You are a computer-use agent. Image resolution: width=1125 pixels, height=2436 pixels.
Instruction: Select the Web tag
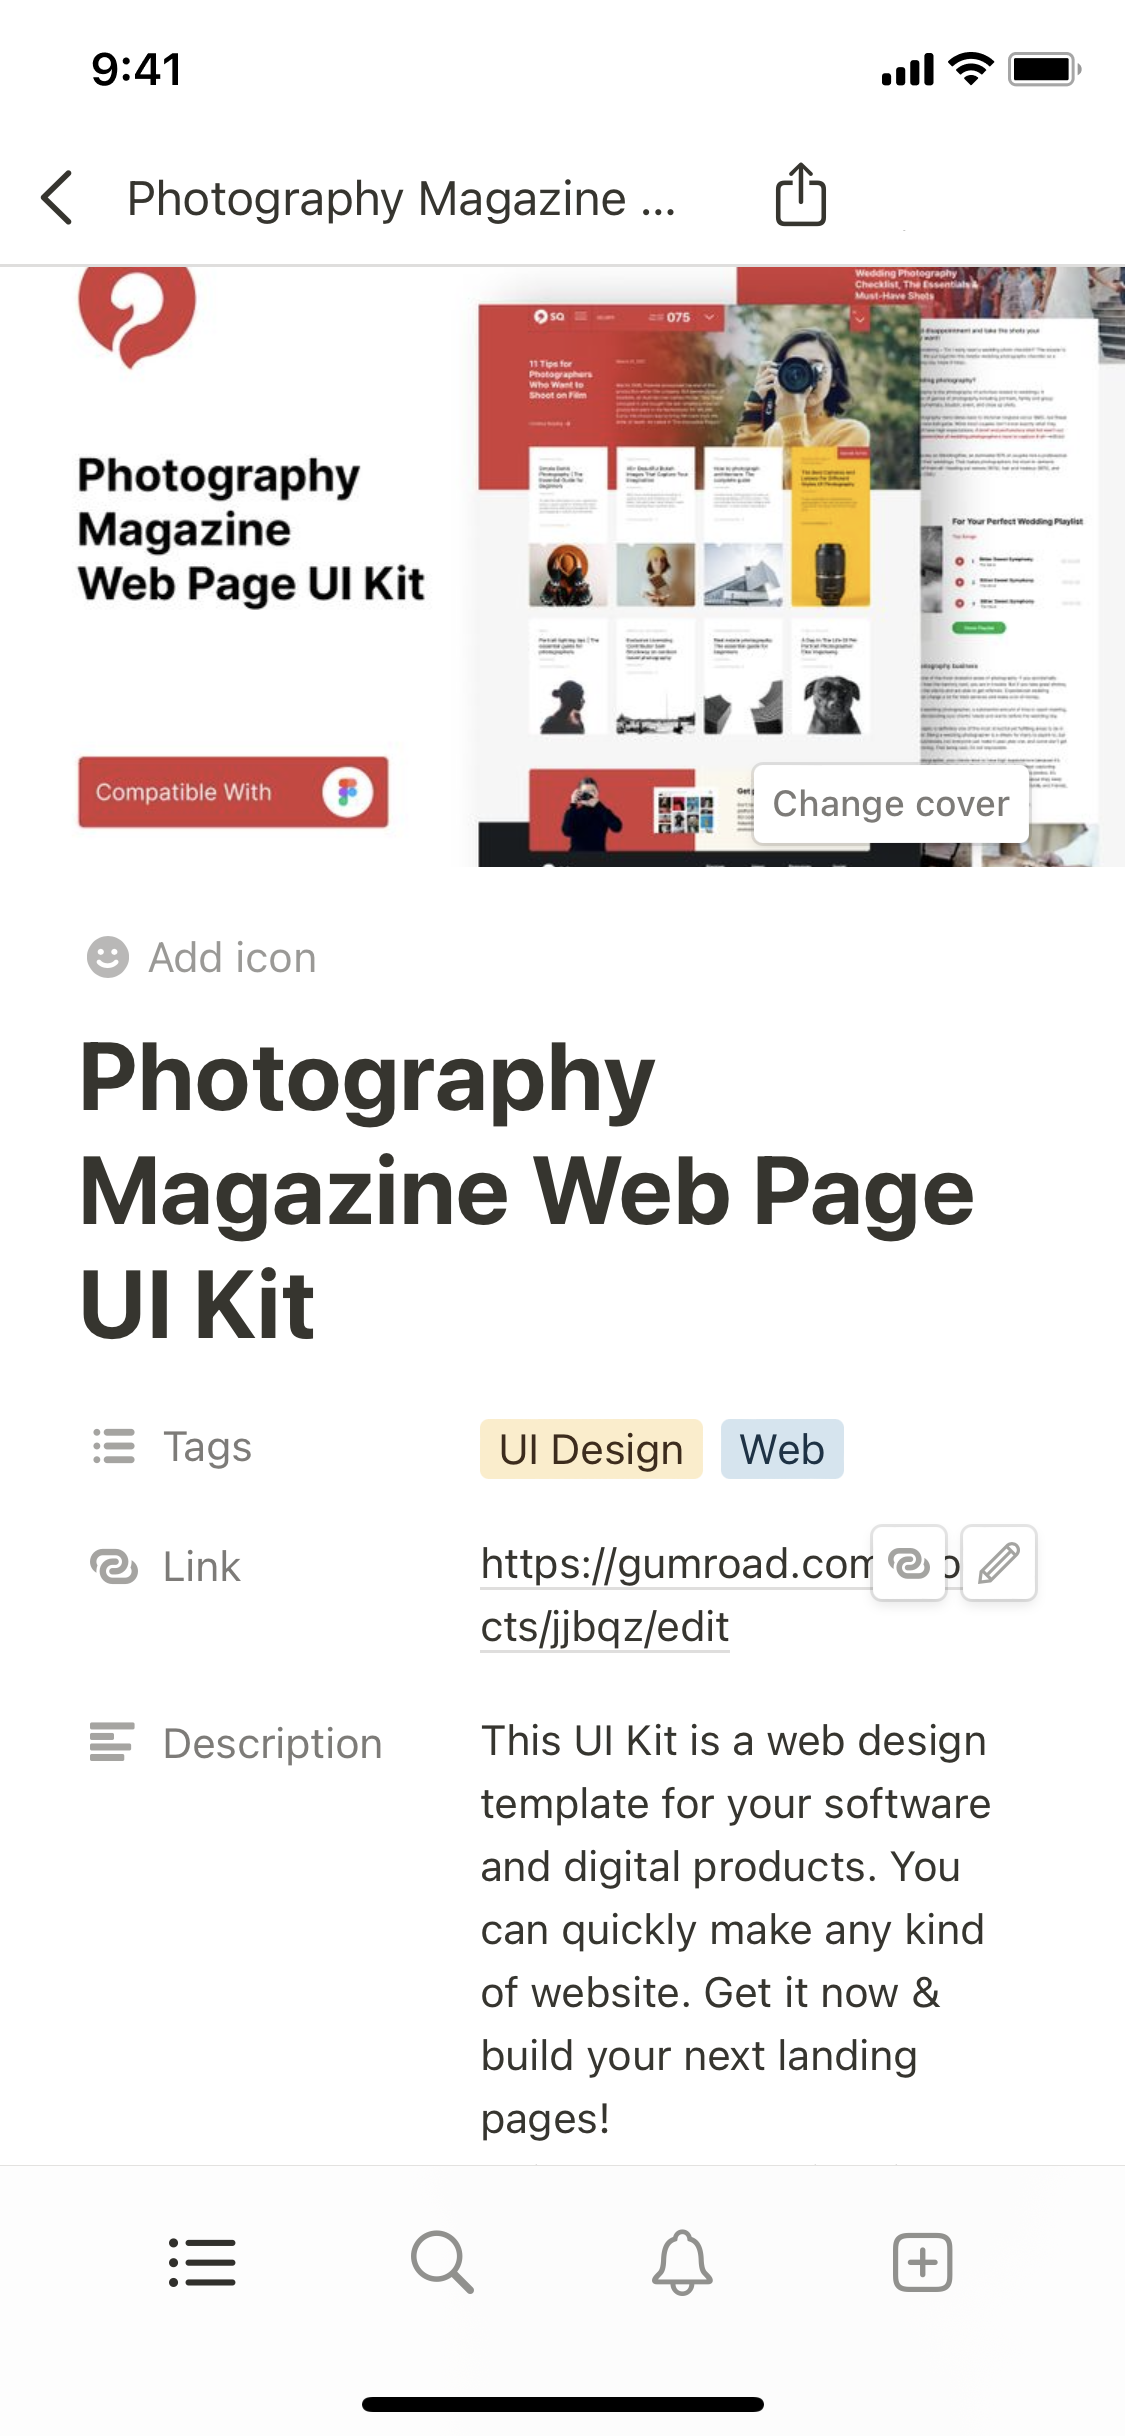[782, 1449]
